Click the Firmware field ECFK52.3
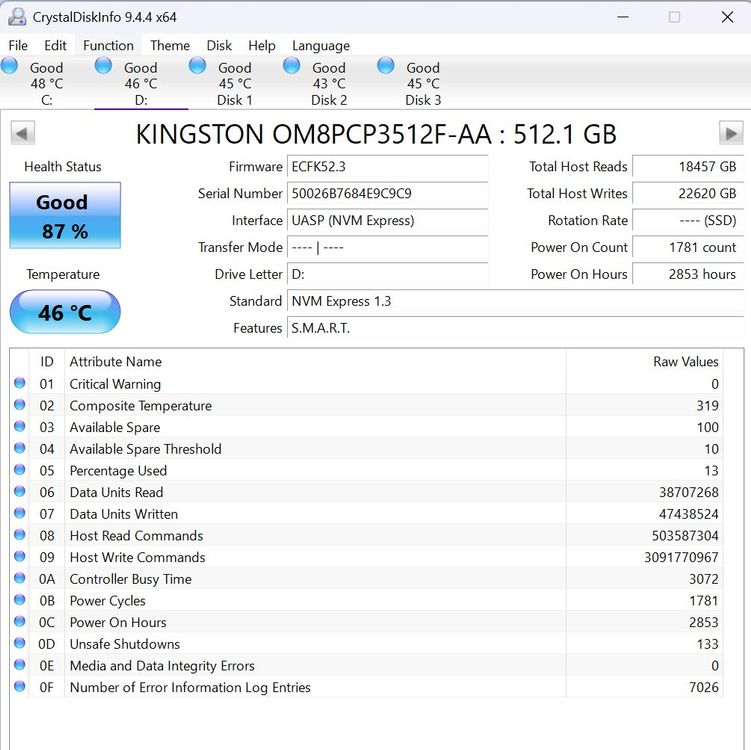751x750 pixels. (x=387, y=167)
